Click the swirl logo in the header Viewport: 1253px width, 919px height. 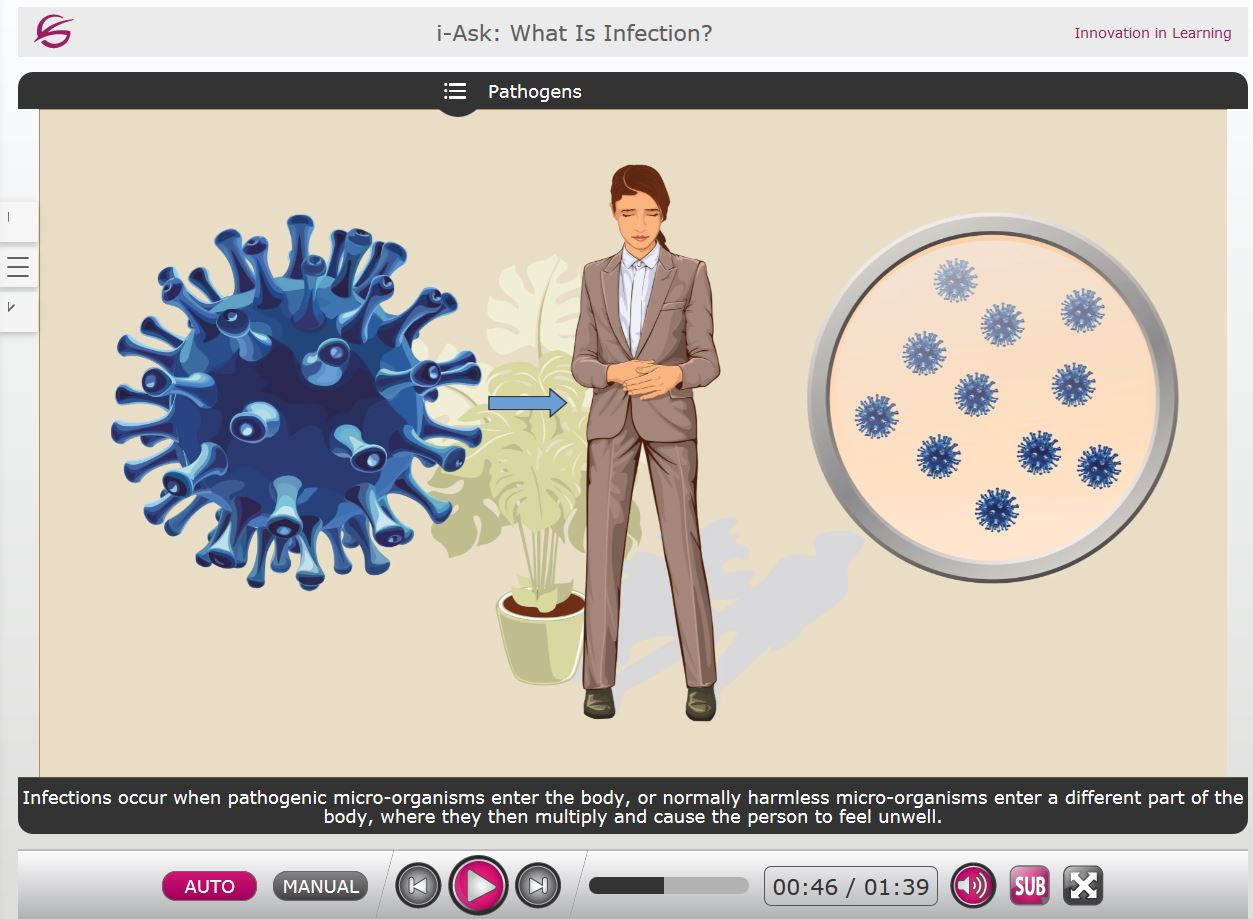point(54,32)
